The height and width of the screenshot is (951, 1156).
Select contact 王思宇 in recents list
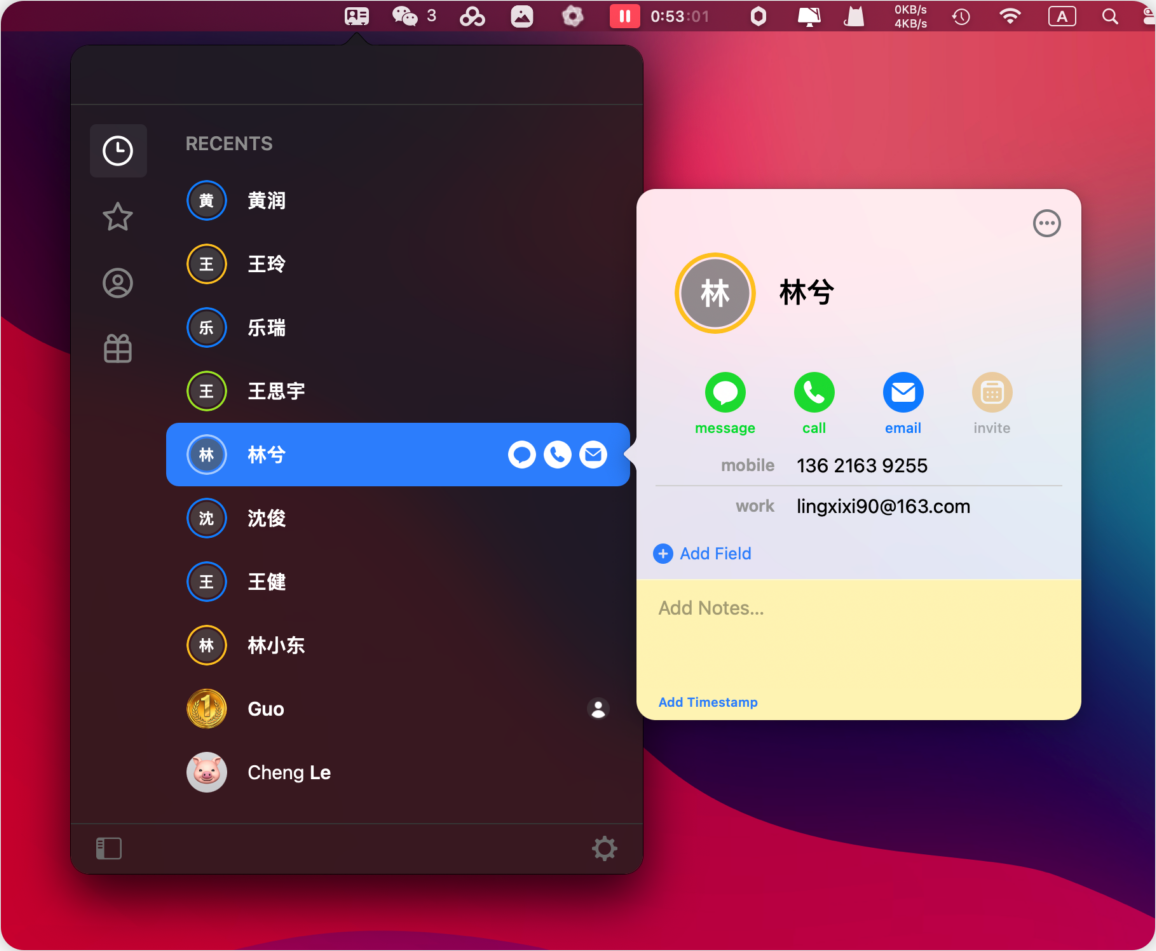(x=277, y=391)
